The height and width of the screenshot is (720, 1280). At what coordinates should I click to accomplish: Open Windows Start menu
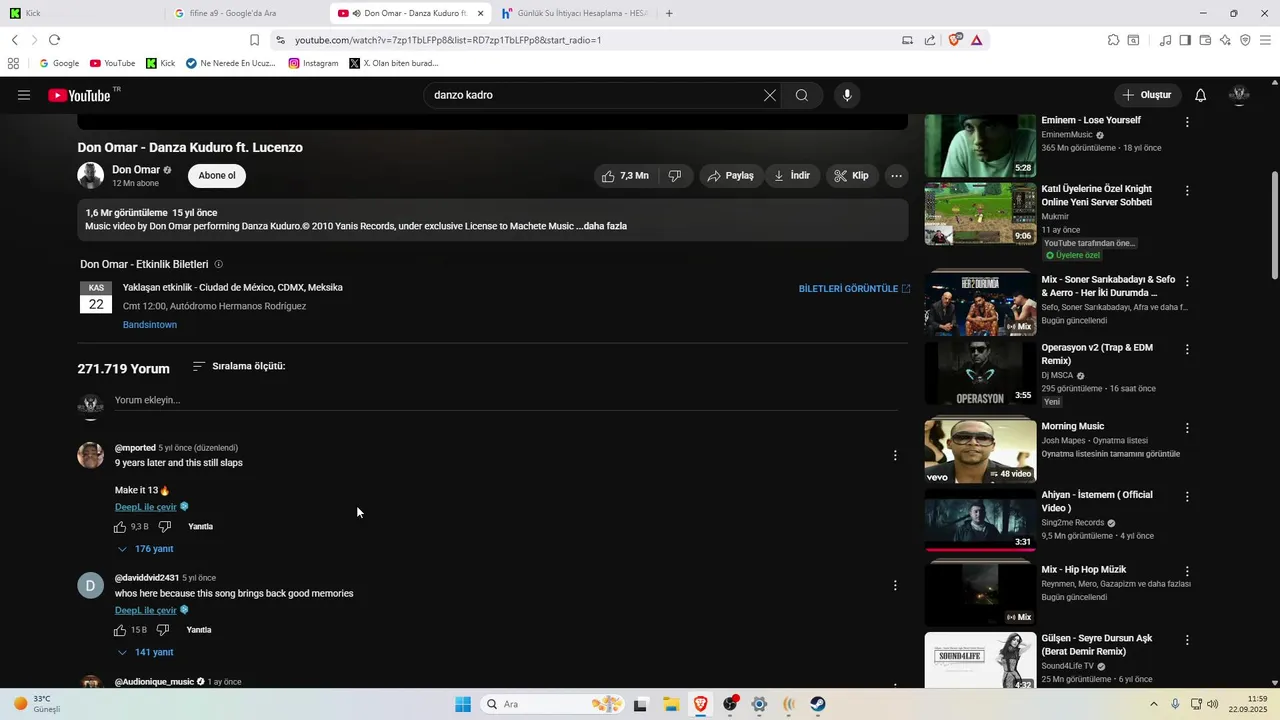coord(463,704)
